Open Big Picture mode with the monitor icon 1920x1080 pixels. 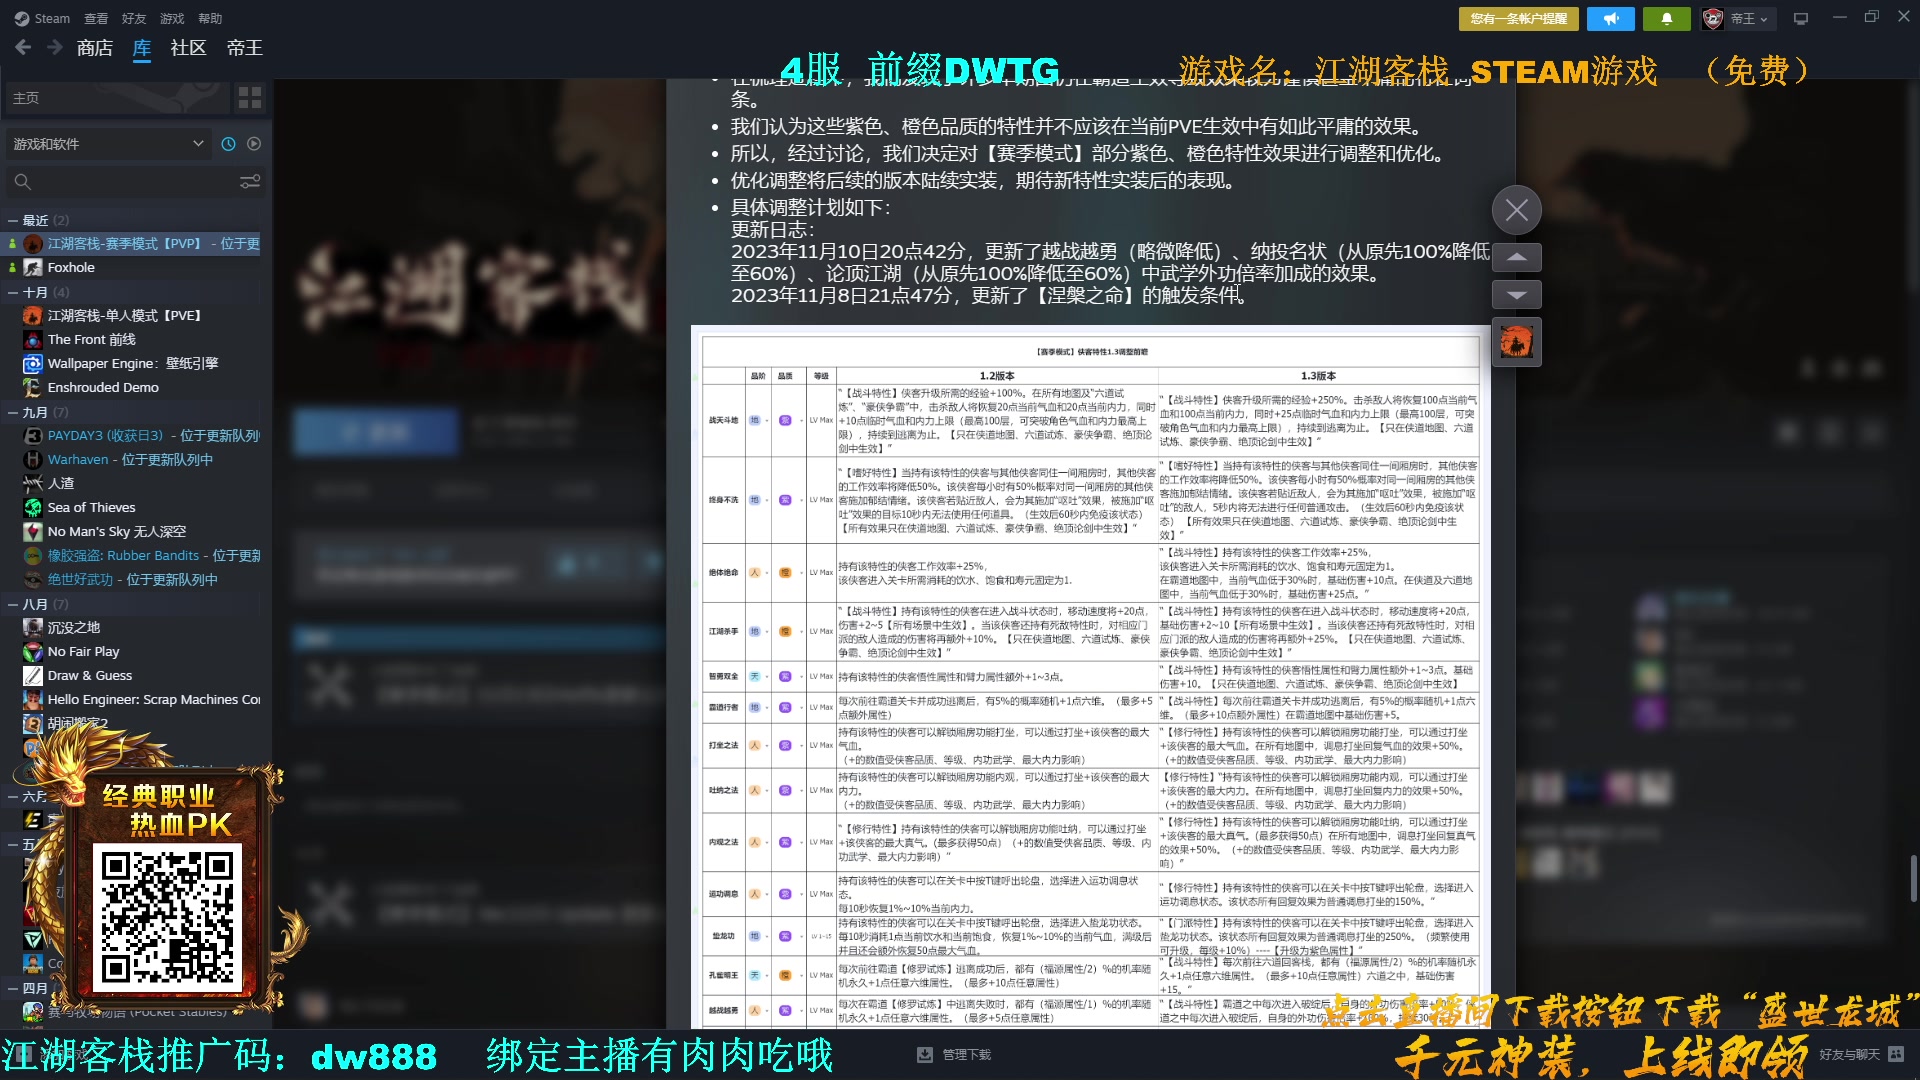(x=1800, y=17)
